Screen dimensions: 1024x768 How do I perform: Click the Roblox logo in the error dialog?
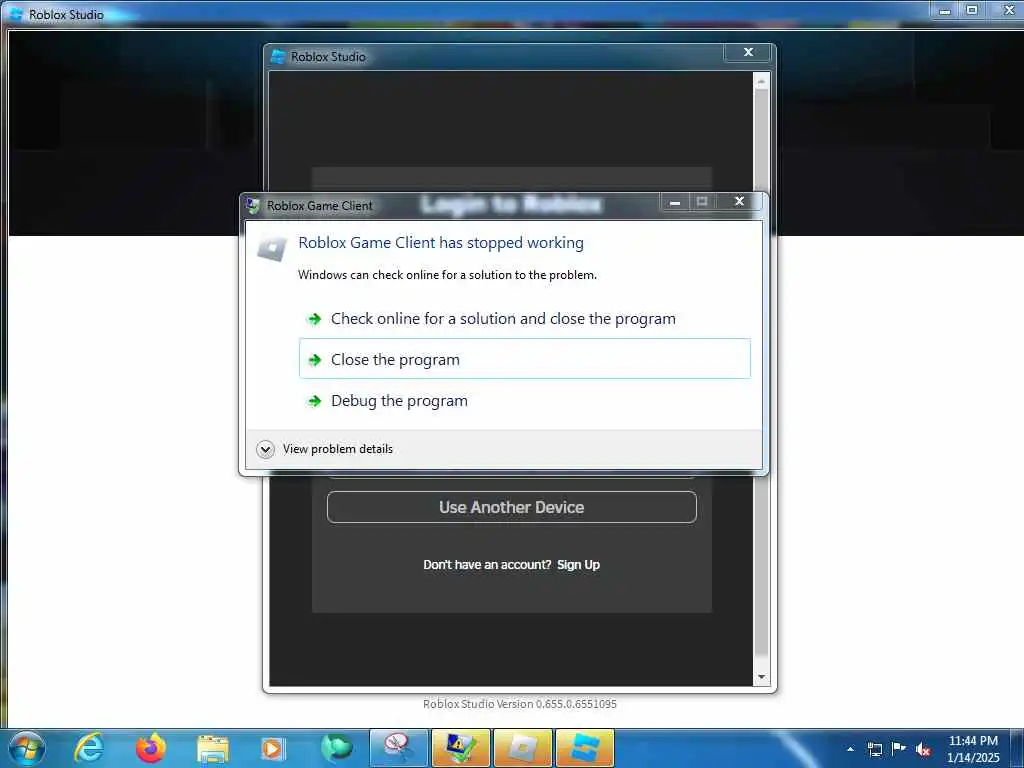(272, 248)
